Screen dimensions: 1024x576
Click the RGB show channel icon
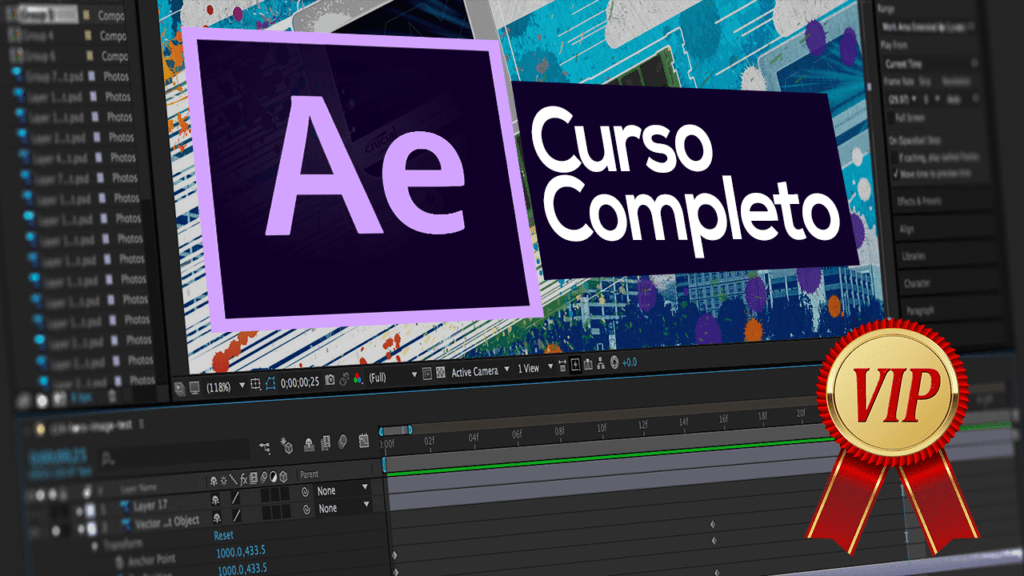click(357, 379)
